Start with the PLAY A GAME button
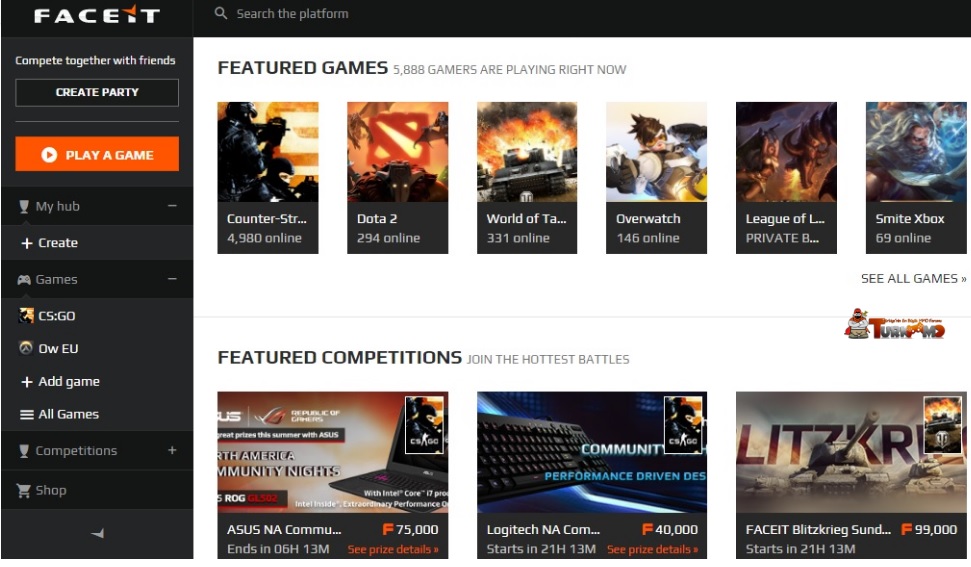Image resolution: width=971 pixels, height=567 pixels. (97, 154)
